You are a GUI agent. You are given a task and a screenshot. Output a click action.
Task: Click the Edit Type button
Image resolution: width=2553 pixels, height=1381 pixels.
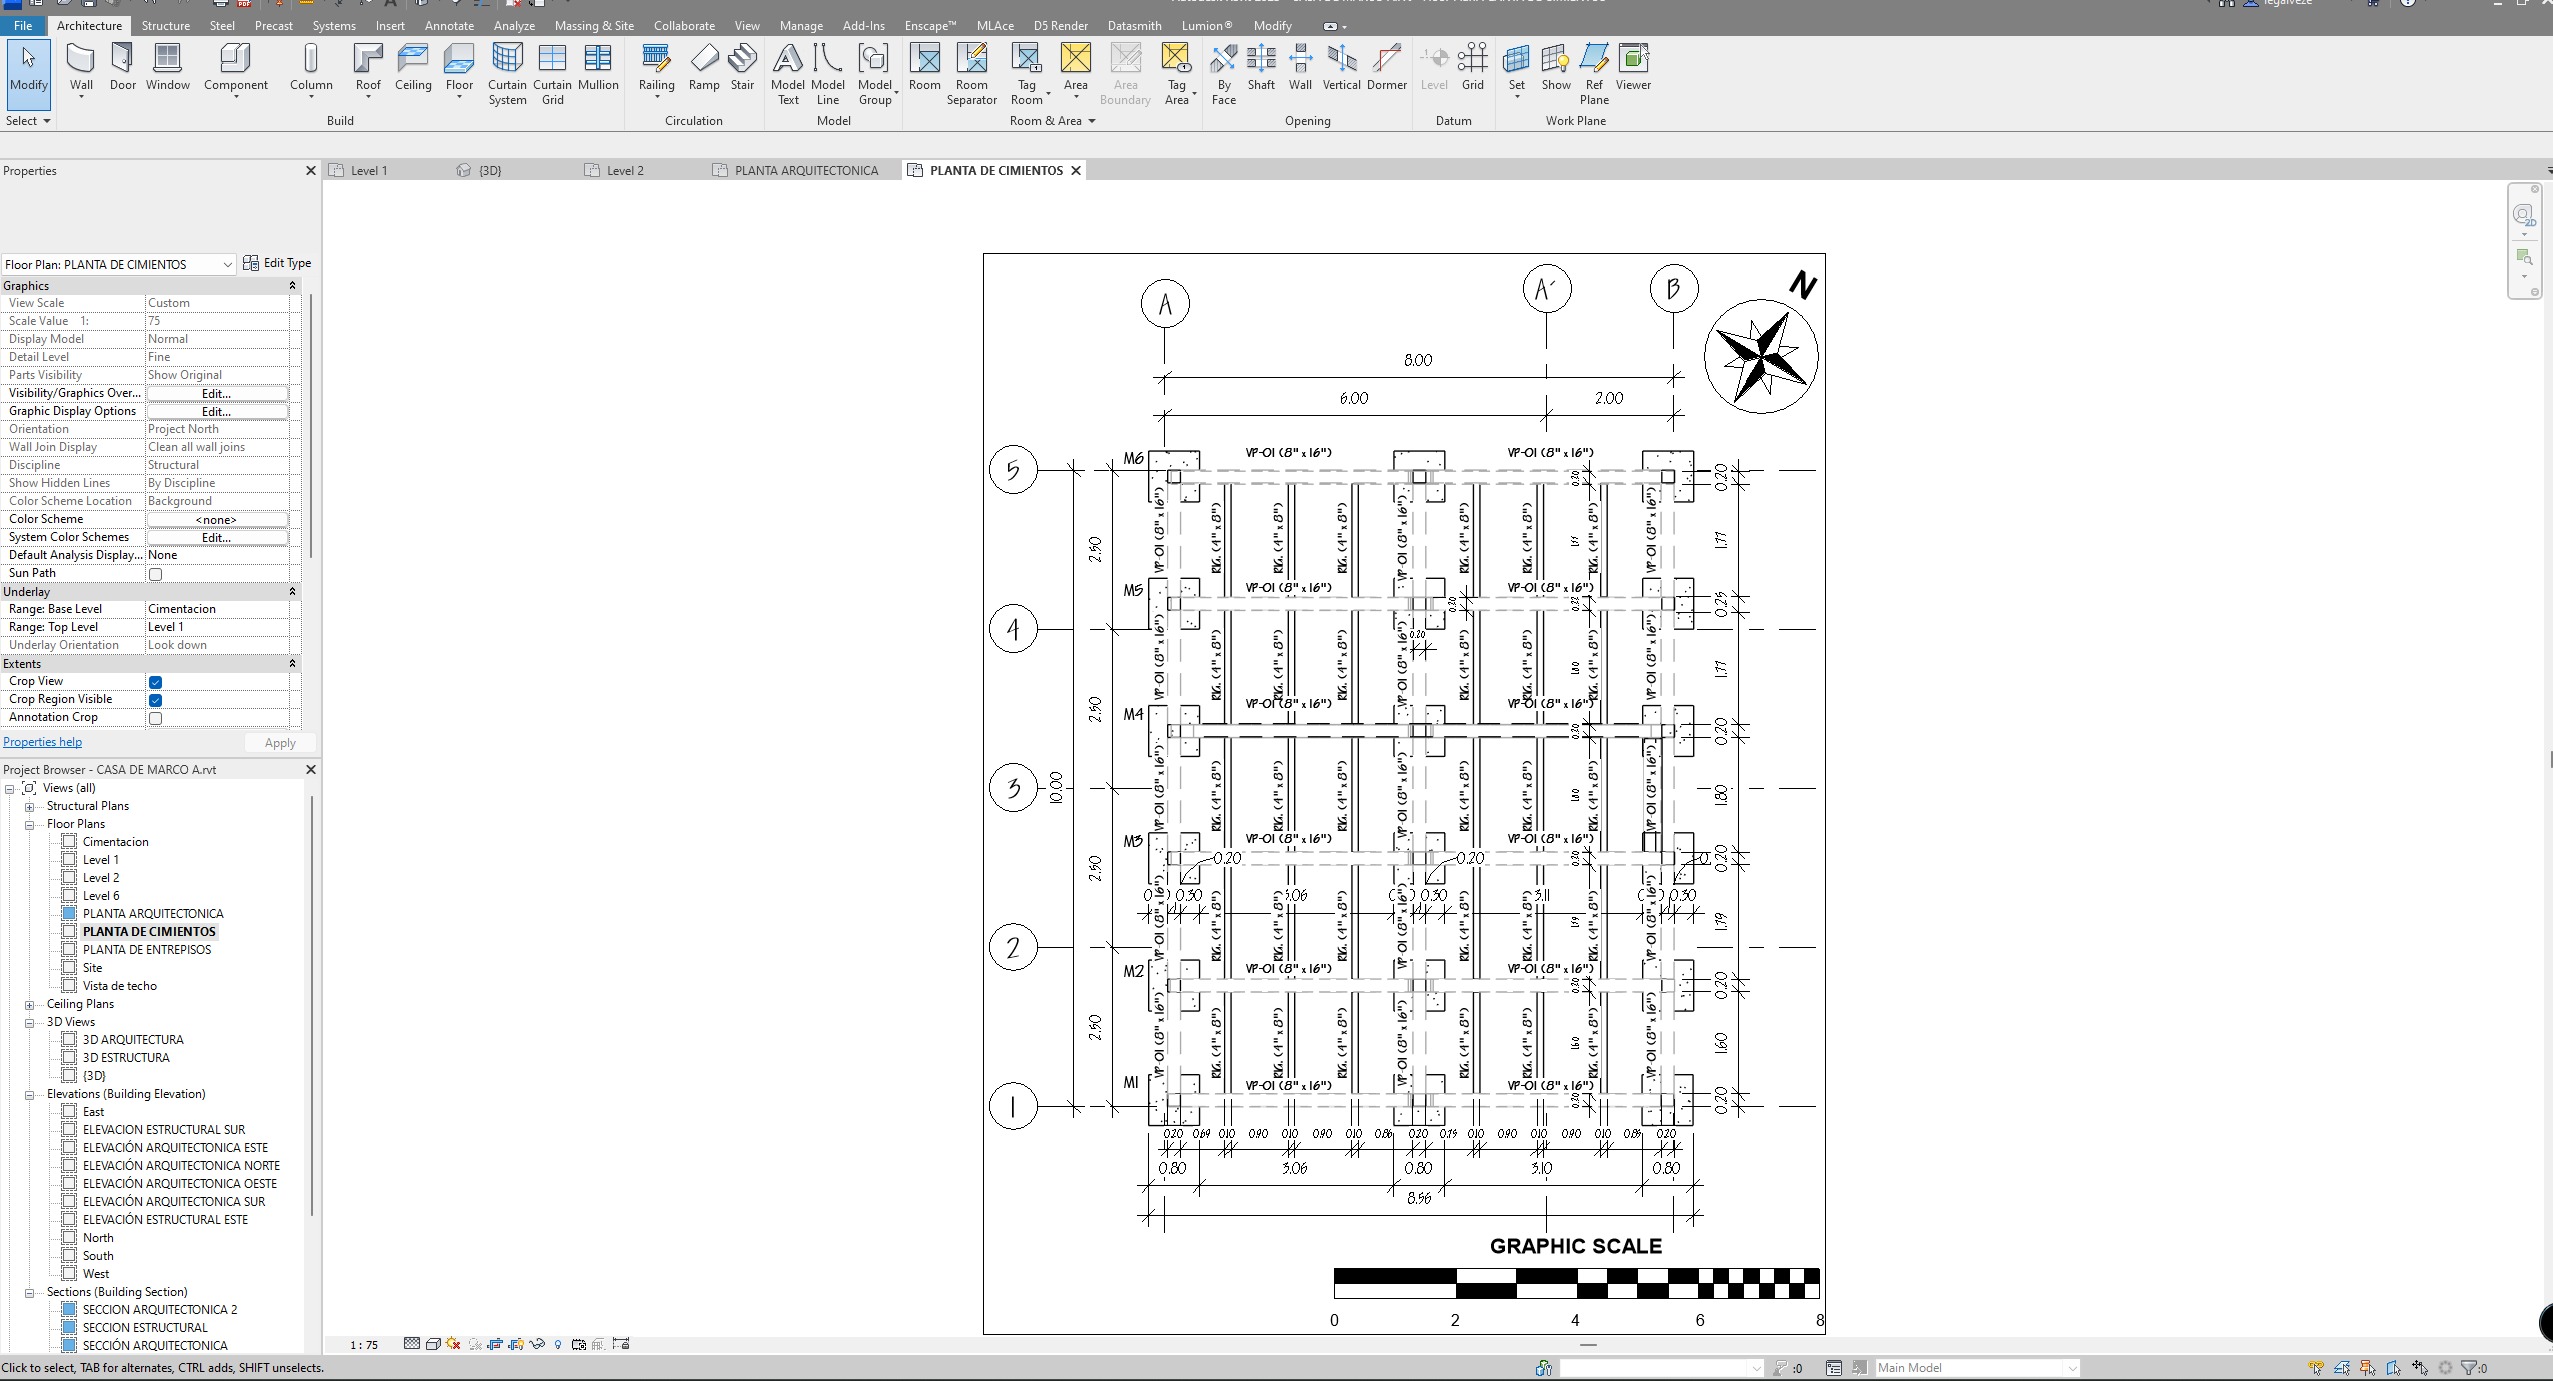pyautogui.click(x=278, y=263)
